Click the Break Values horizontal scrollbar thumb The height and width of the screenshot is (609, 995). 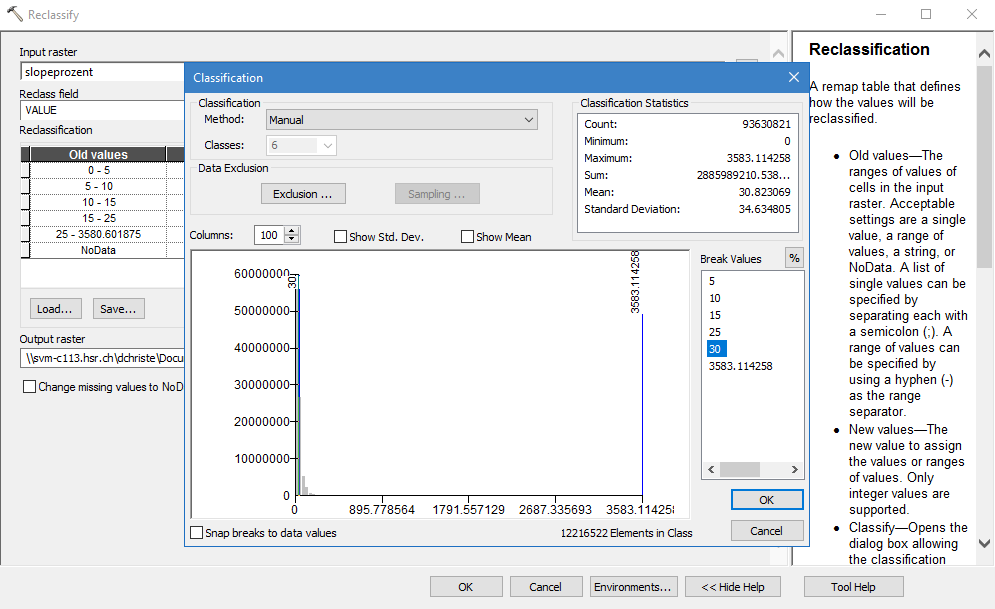coord(740,469)
